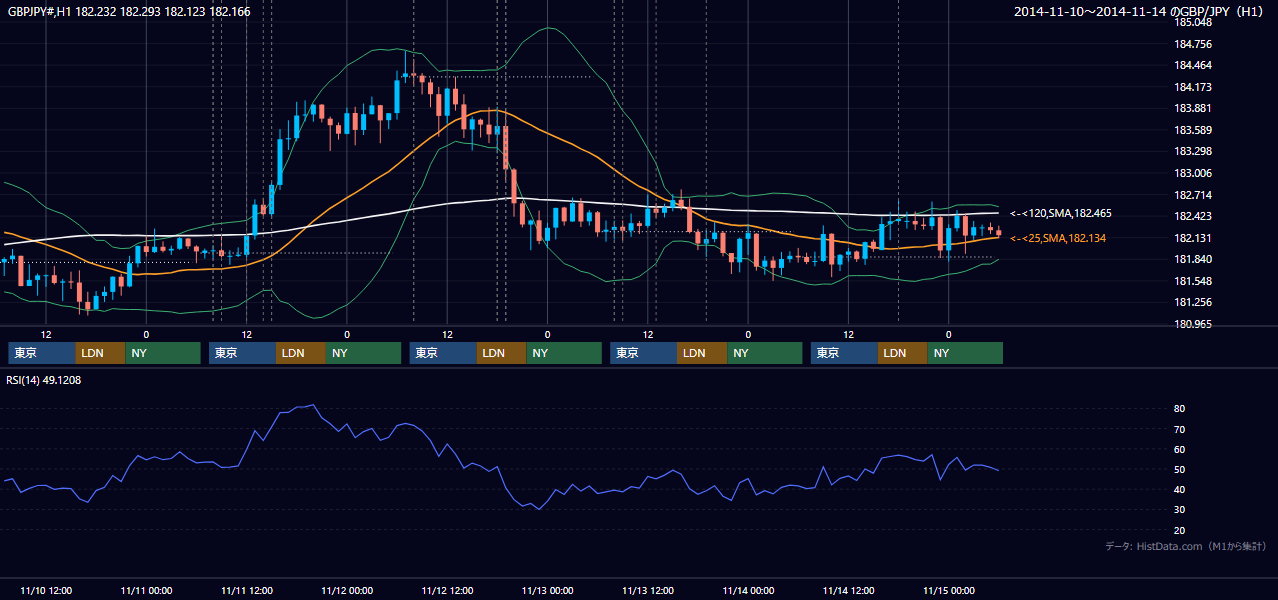Select the 25 SMA label 182.134
1278x600 pixels.
pos(1060,238)
